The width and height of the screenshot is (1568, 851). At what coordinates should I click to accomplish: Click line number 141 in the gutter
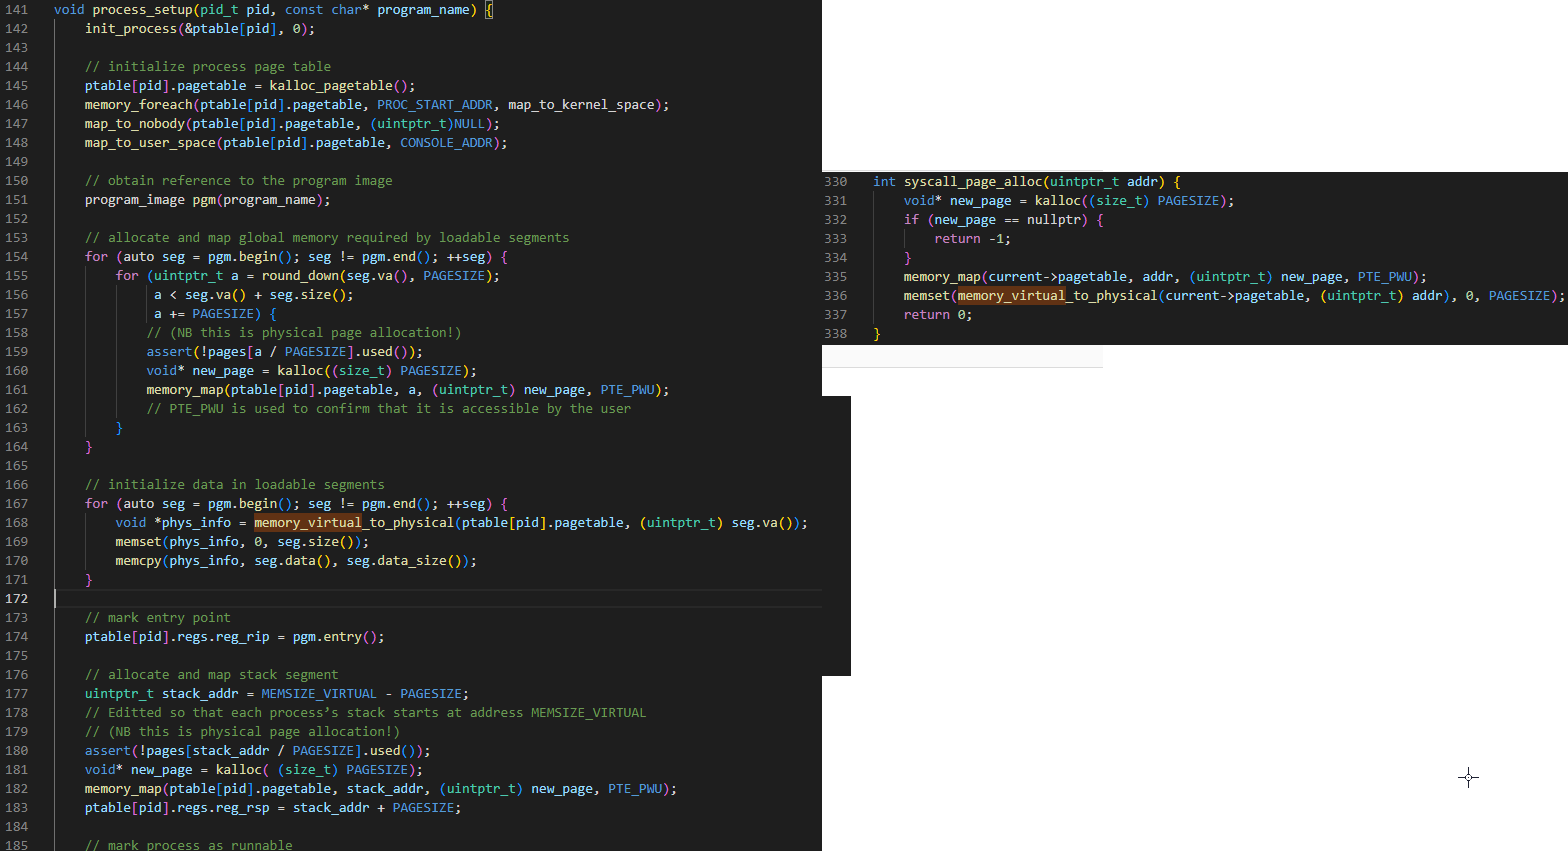[x=17, y=10]
